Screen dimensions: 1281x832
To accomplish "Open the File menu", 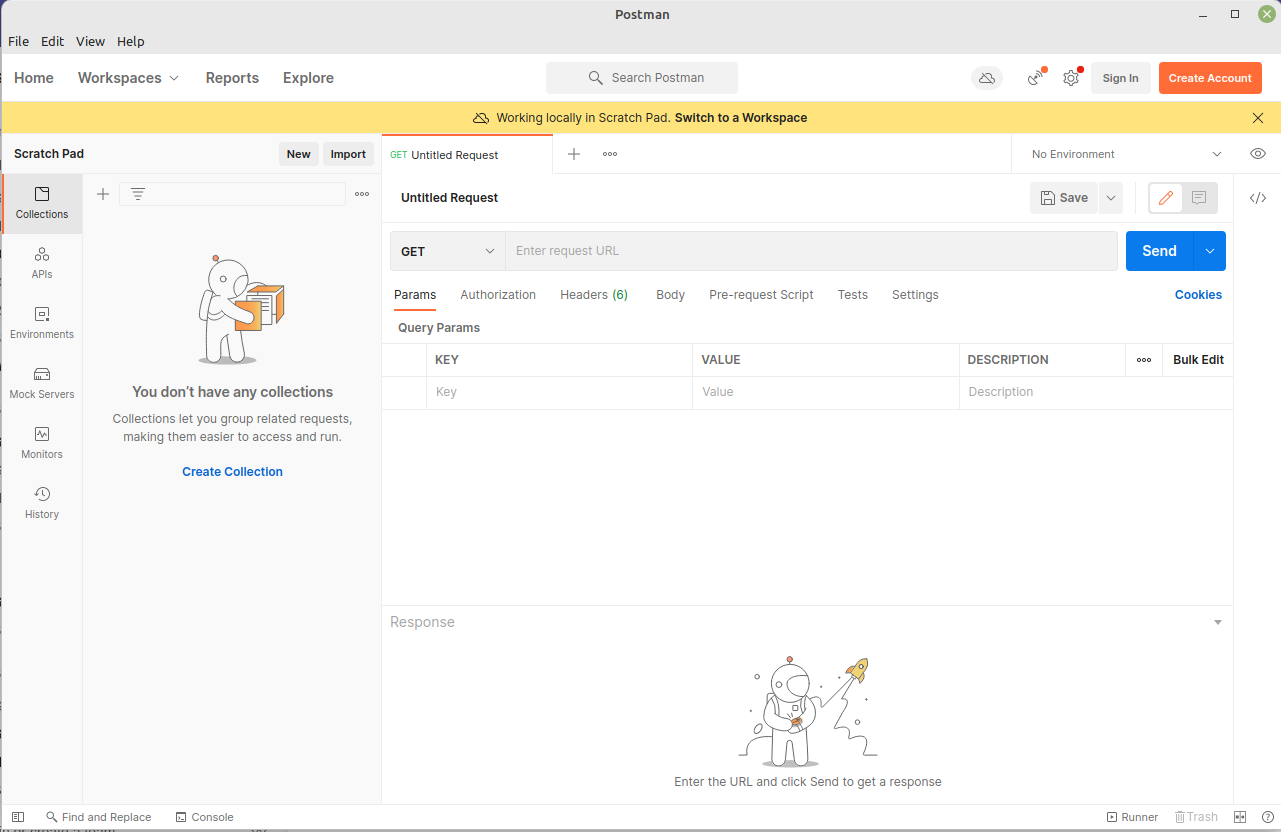I will [18, 41].
